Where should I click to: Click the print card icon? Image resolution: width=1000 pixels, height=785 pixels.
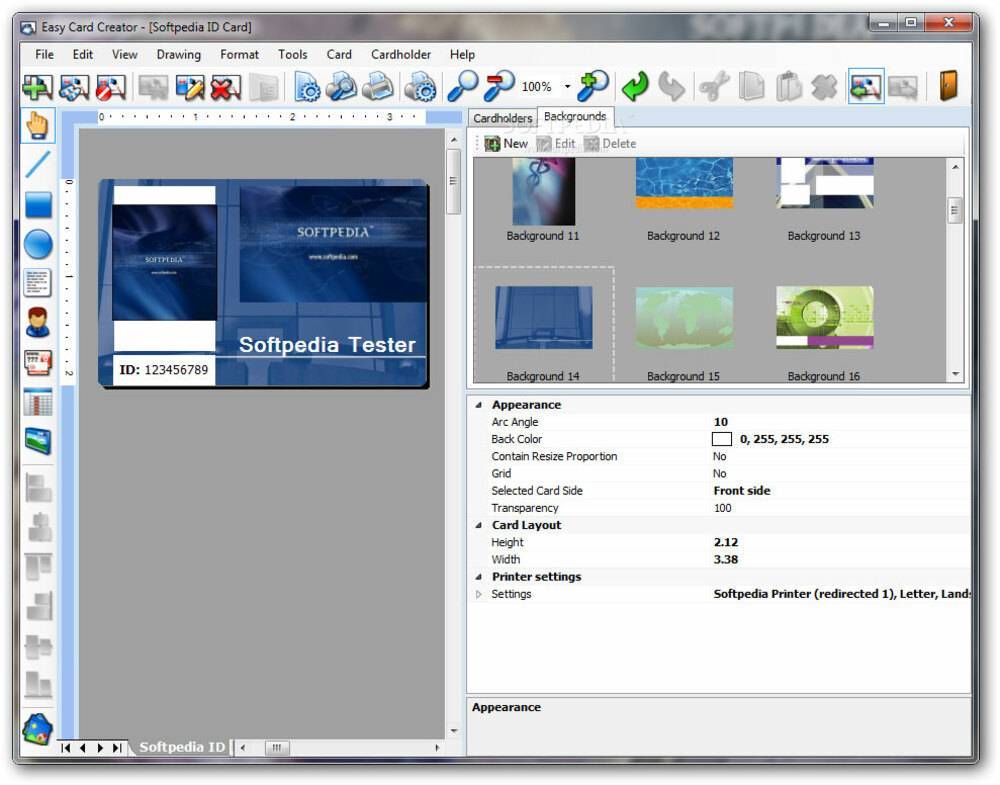pos(378,87)
